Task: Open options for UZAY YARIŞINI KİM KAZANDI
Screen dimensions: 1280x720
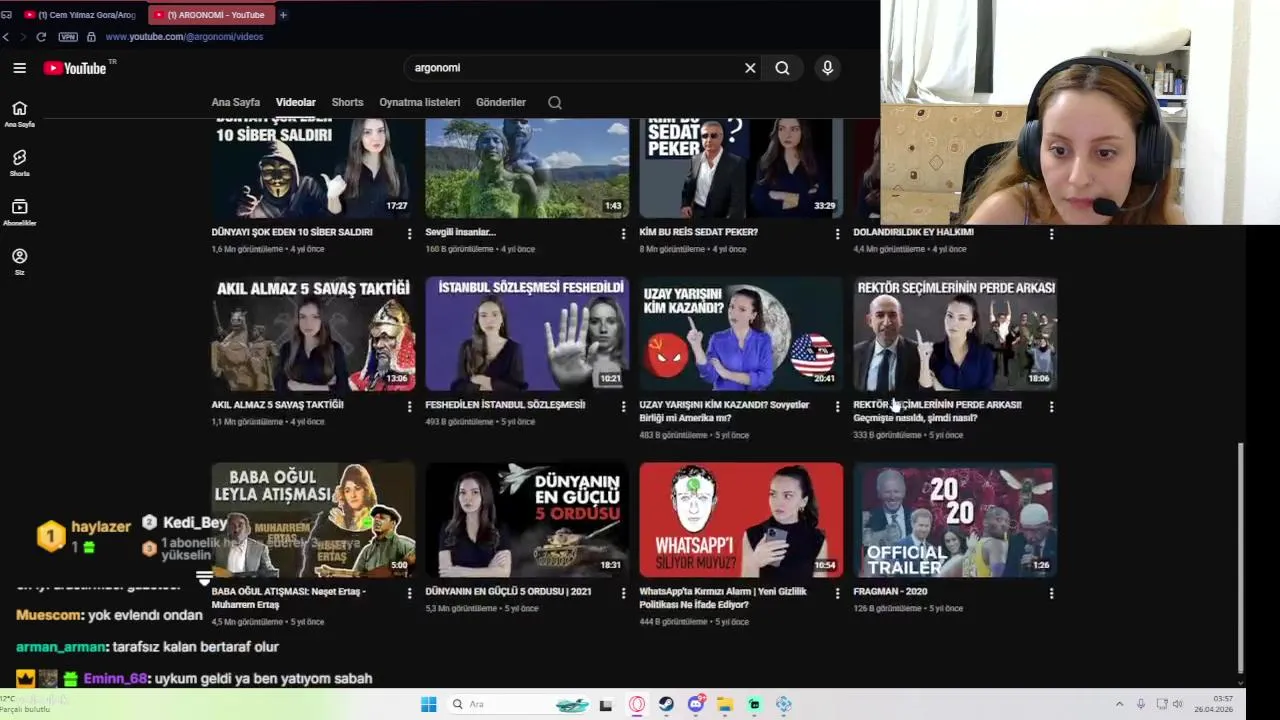Action: coord(837,407)
